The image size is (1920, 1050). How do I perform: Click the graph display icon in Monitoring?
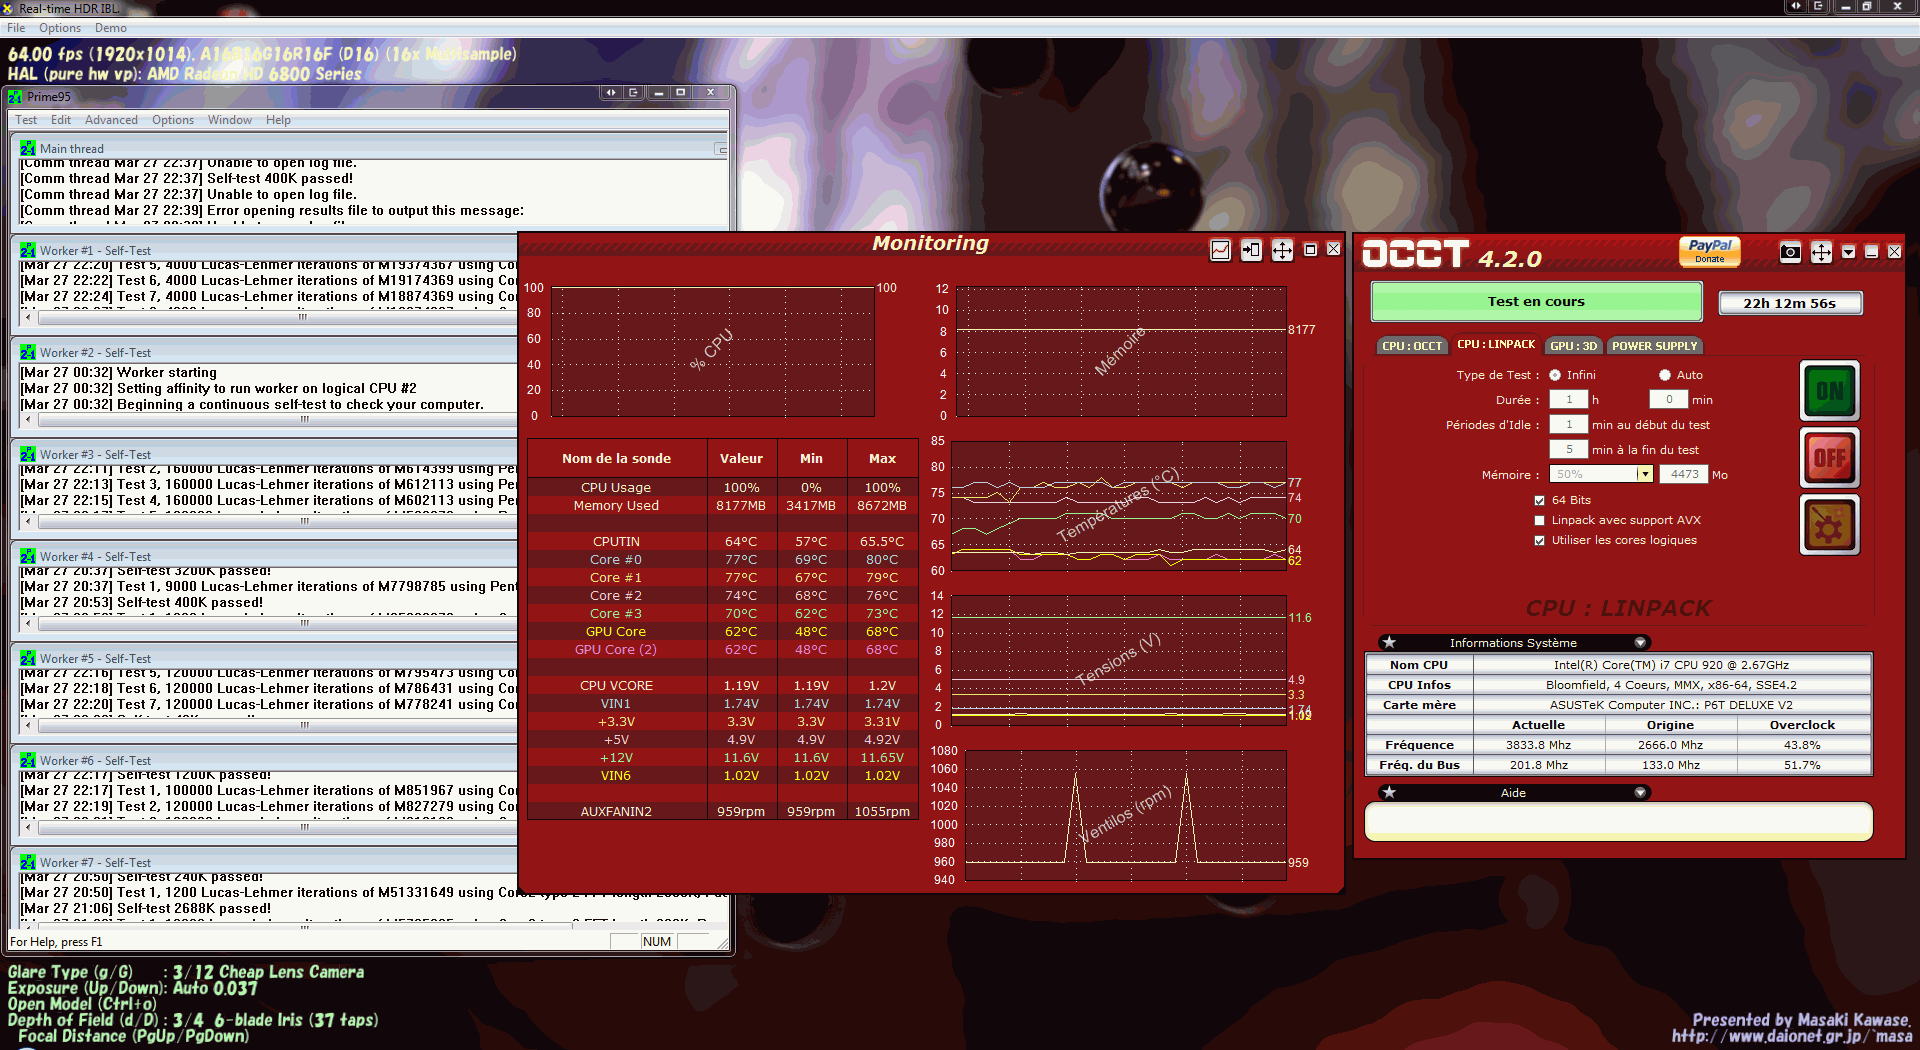pos(1220,250)
